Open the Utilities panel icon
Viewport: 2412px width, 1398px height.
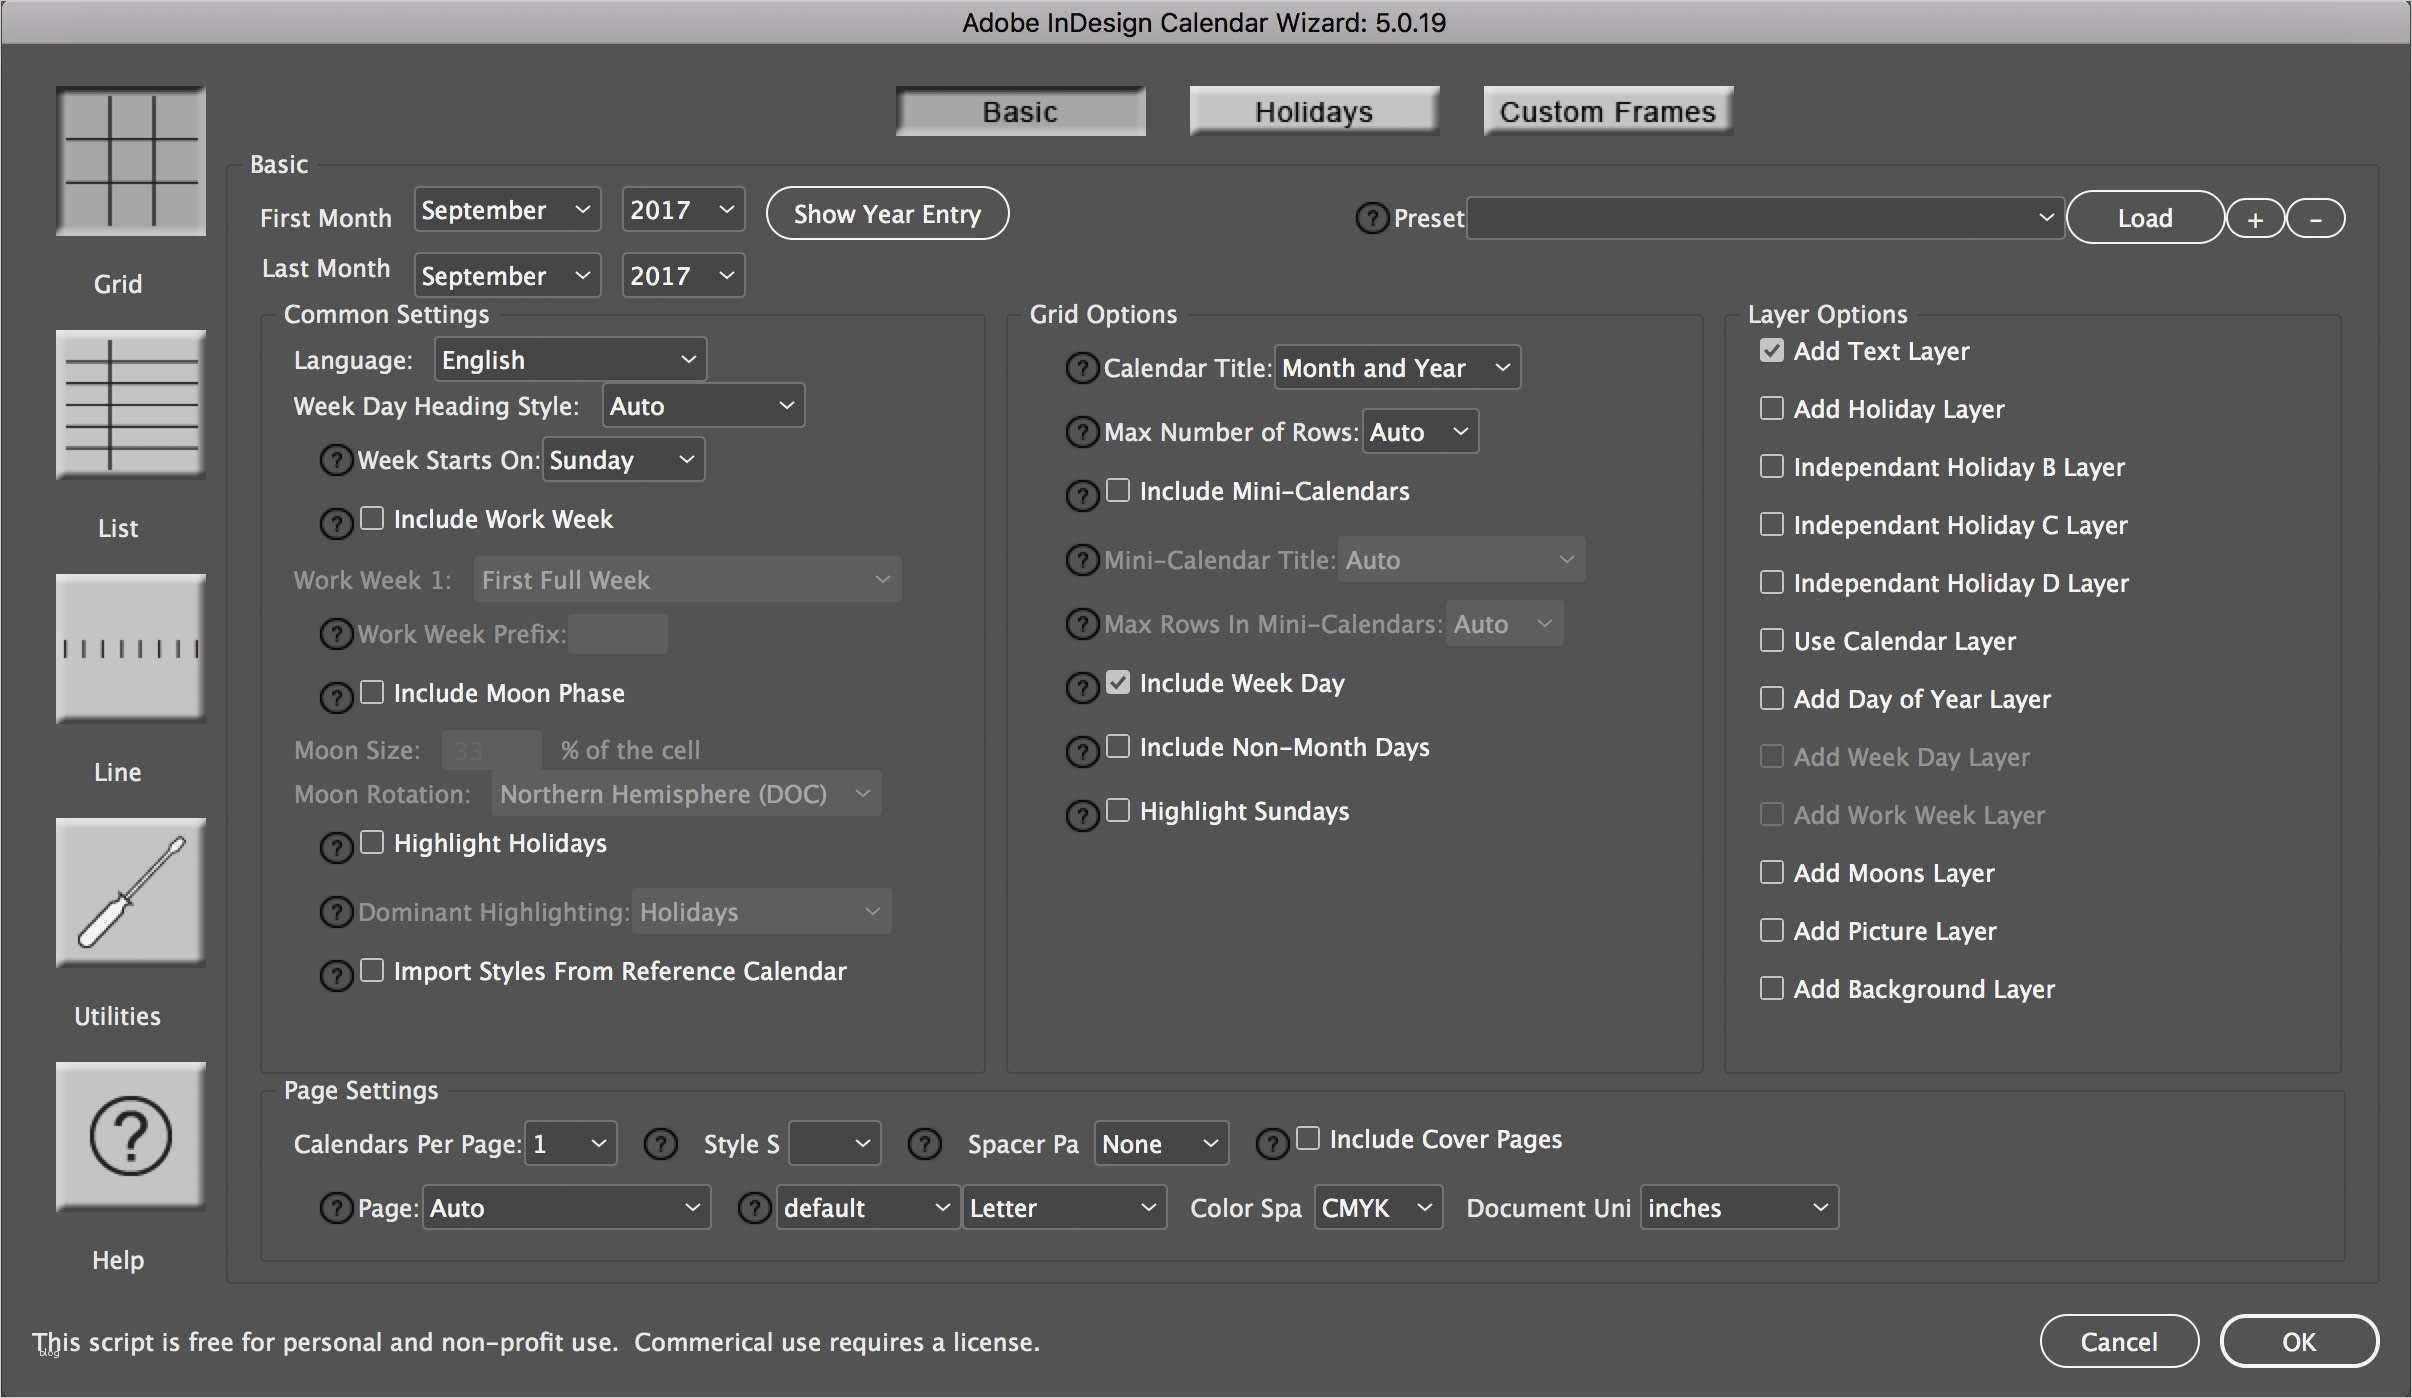[130, 892]
